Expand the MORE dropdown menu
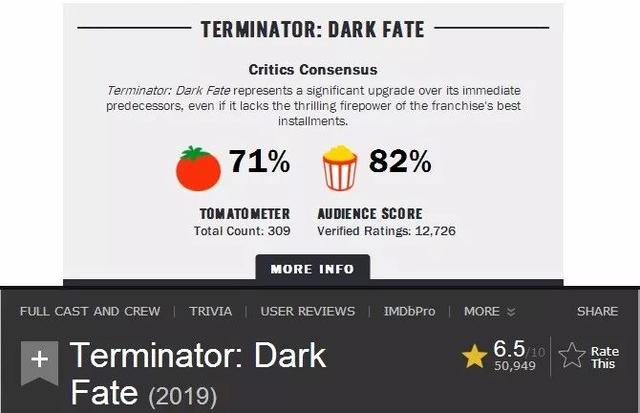The height and width of the screenshot is (413, 640). pos(489,311)
